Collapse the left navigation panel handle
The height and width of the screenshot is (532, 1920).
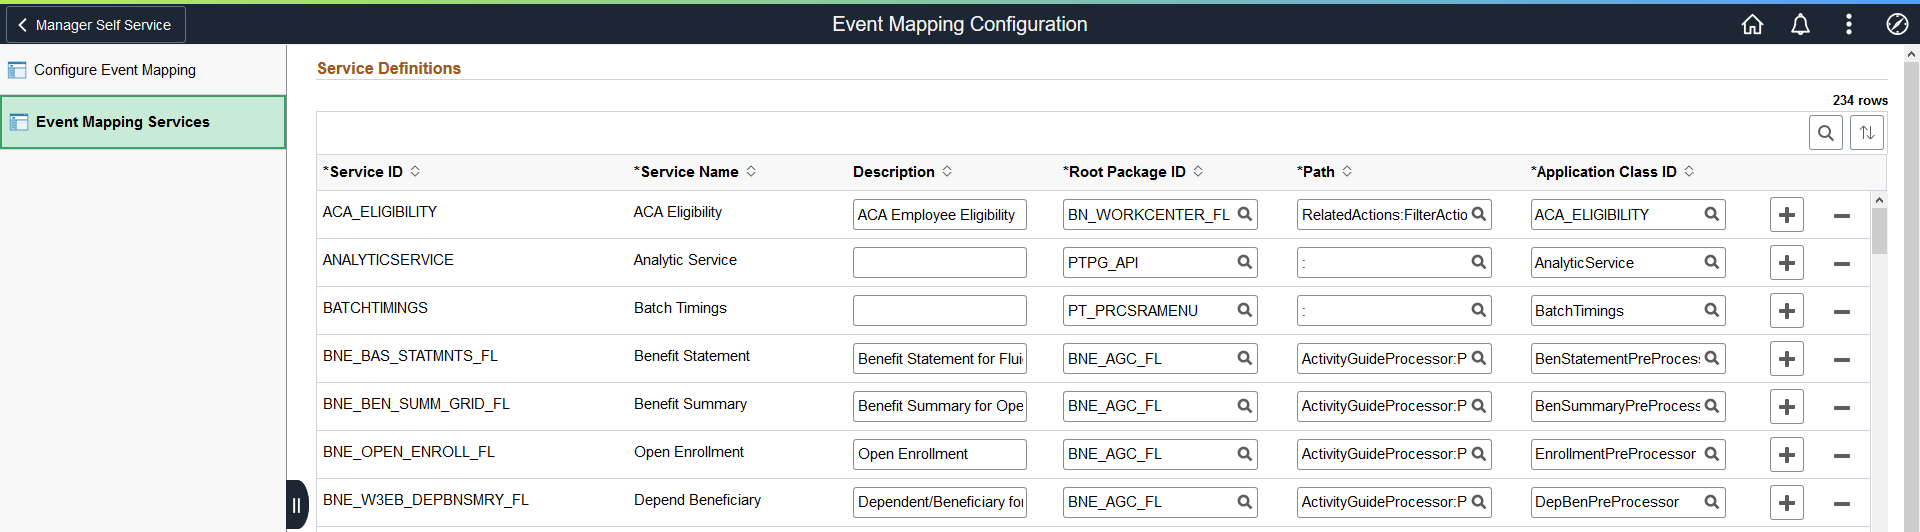tap(296, 505)
